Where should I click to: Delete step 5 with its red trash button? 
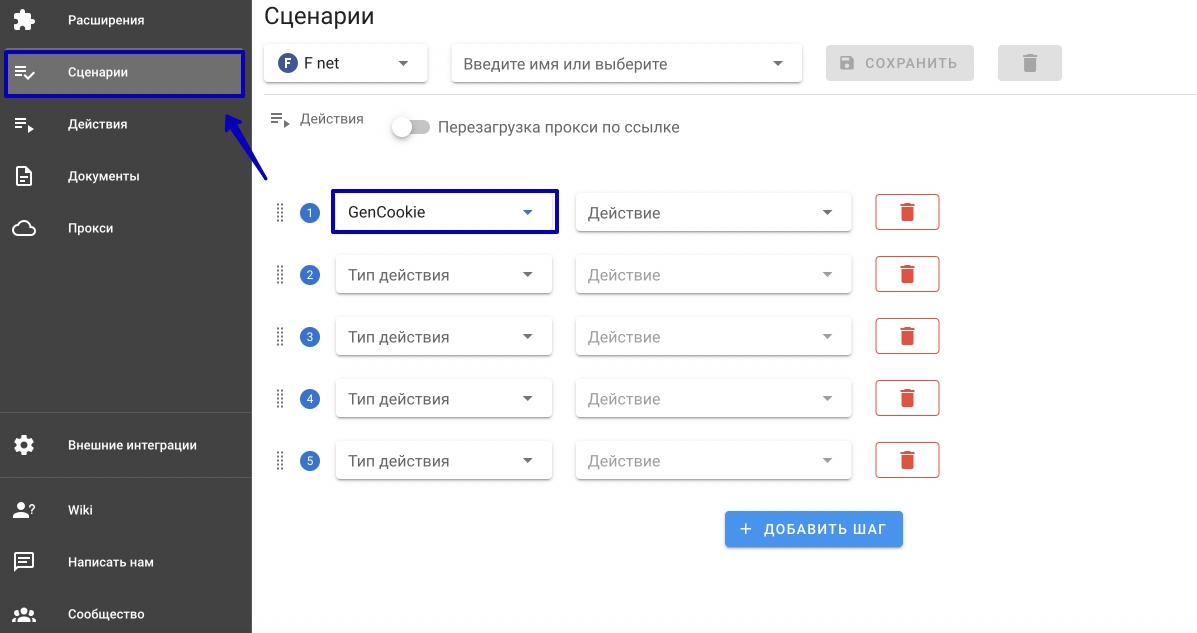pyautogui.click(x=907, y=460)
